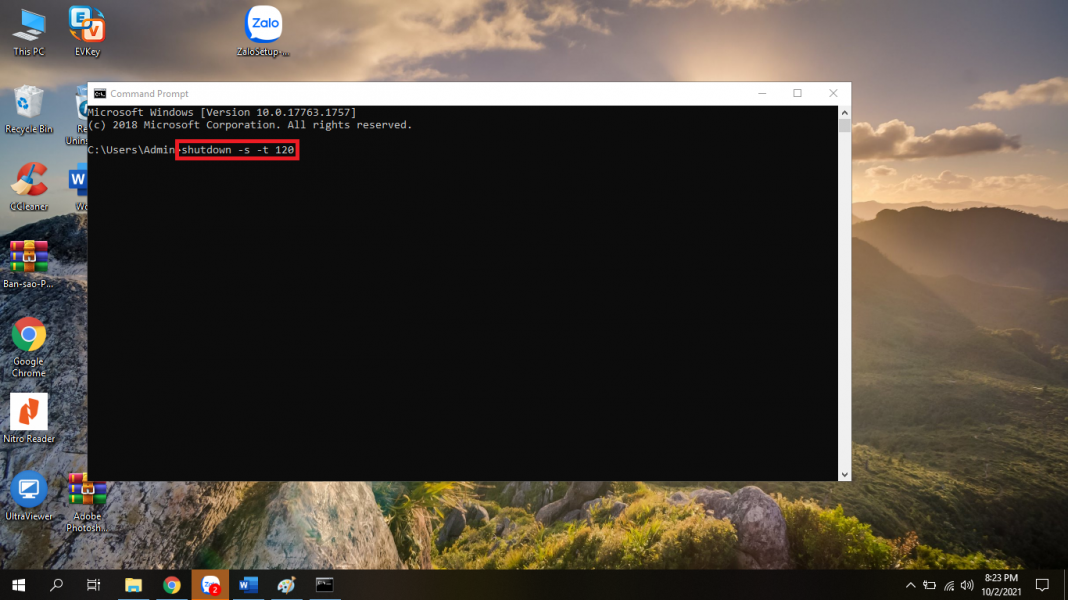The image size is (1068, 600).
Task: Click the Paint icon in the taskbar
Action: click(286, 585)
